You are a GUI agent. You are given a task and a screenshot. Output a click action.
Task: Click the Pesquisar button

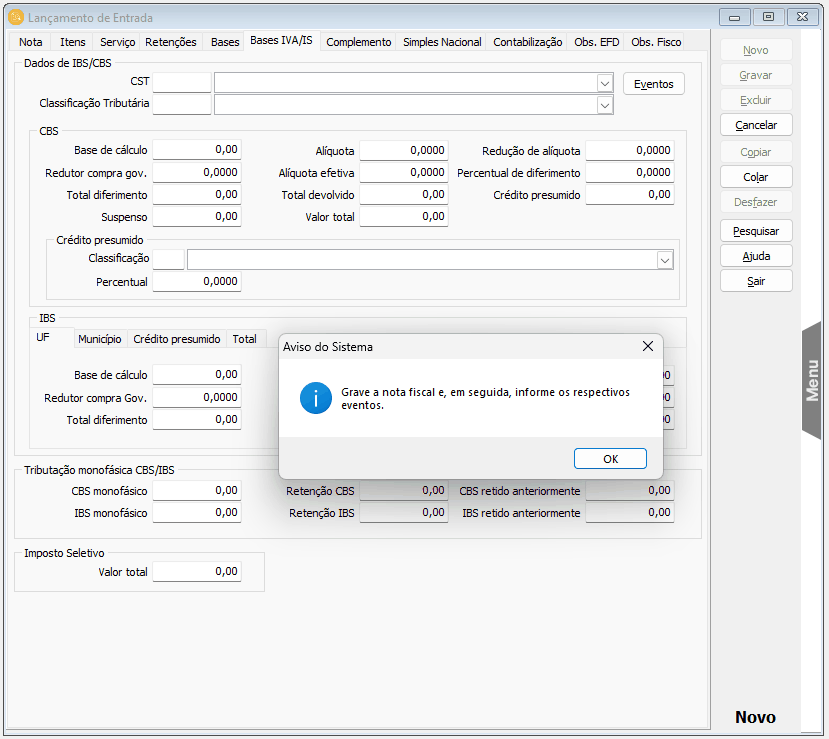756,231
